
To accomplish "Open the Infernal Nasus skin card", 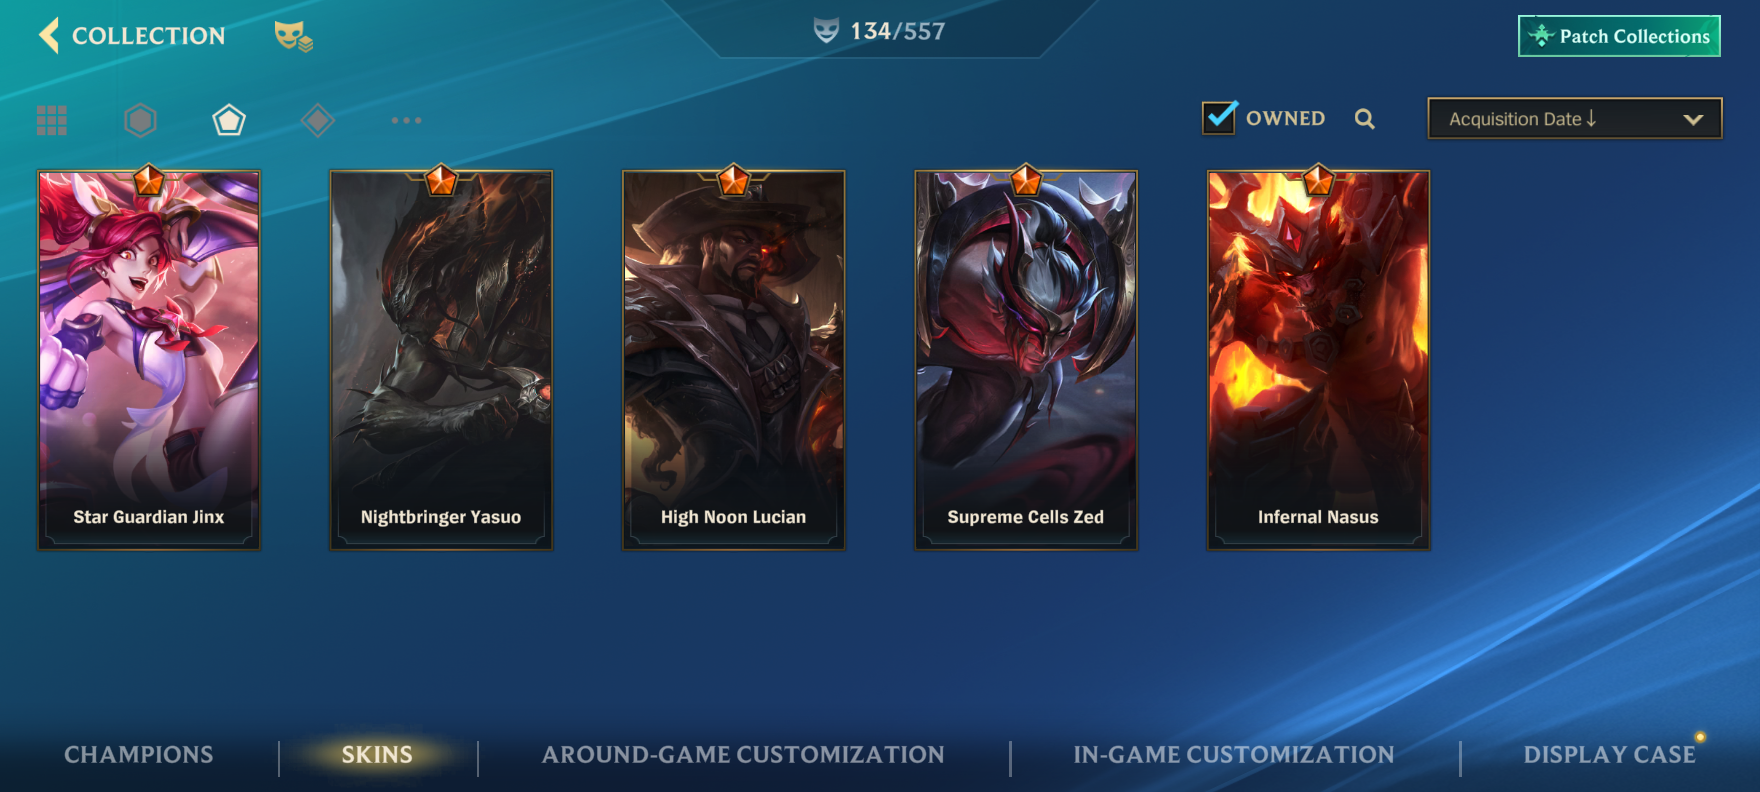I will coord(1318,360).
